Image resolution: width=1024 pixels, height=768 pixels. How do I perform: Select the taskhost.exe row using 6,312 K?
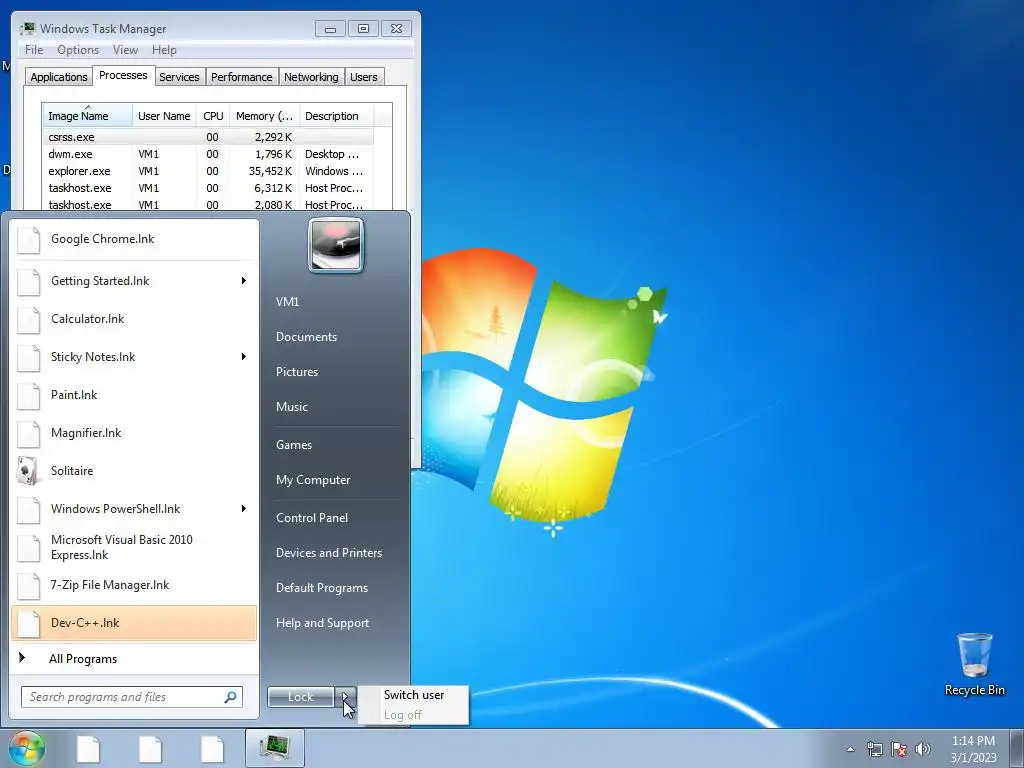pyautogui.click(x=208, y=188)
